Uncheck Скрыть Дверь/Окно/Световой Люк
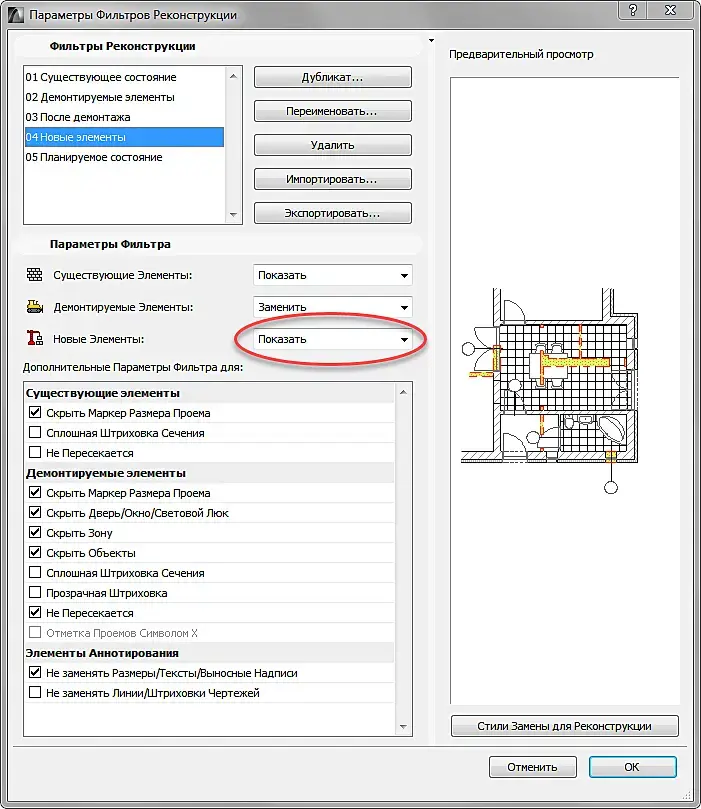 [x=35, y=512]
